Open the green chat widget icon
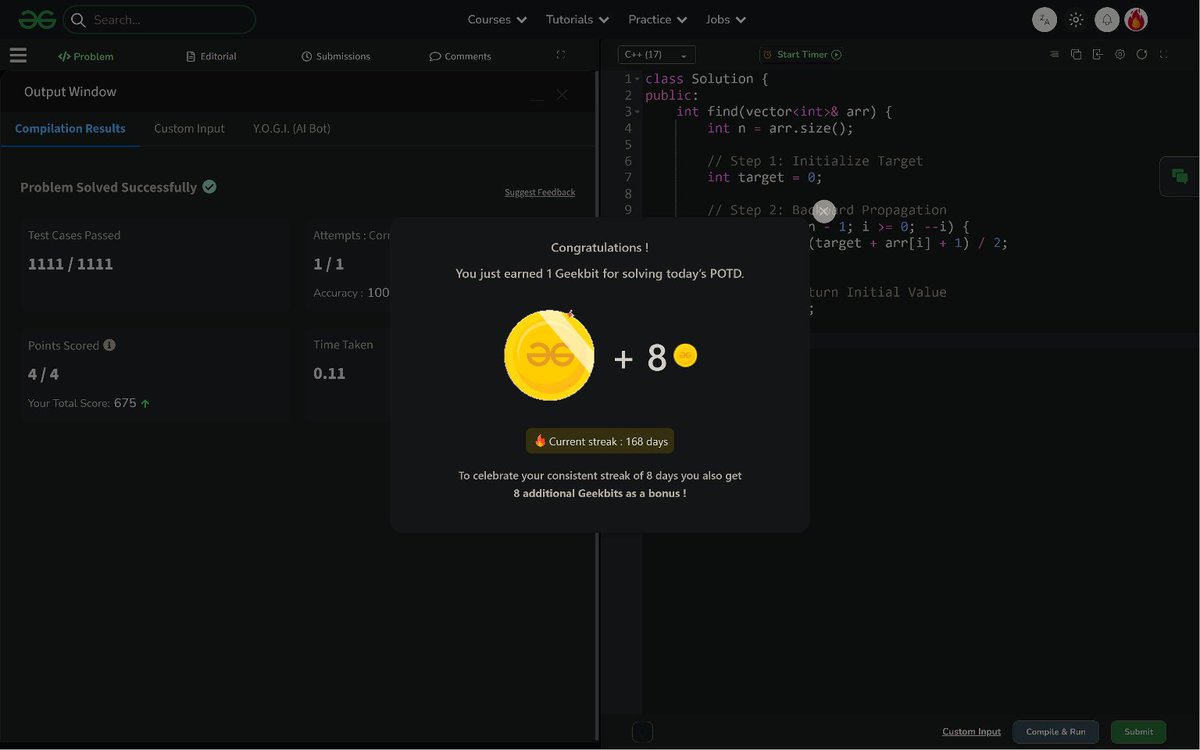 (1180, 176)
